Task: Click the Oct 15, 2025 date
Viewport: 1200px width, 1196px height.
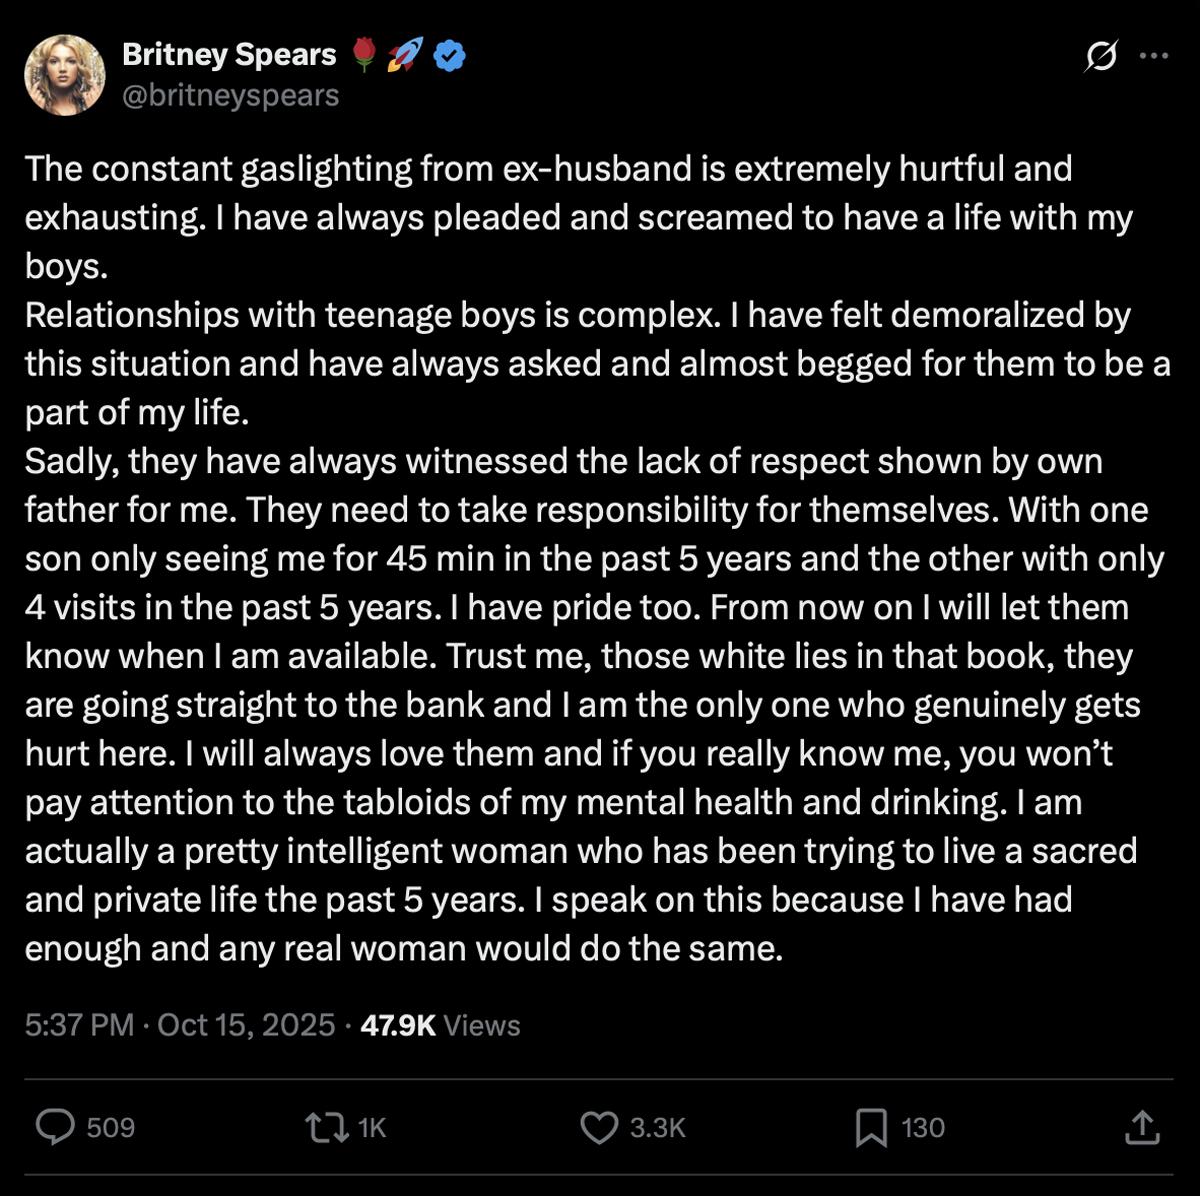Action: pos(246,1025)
